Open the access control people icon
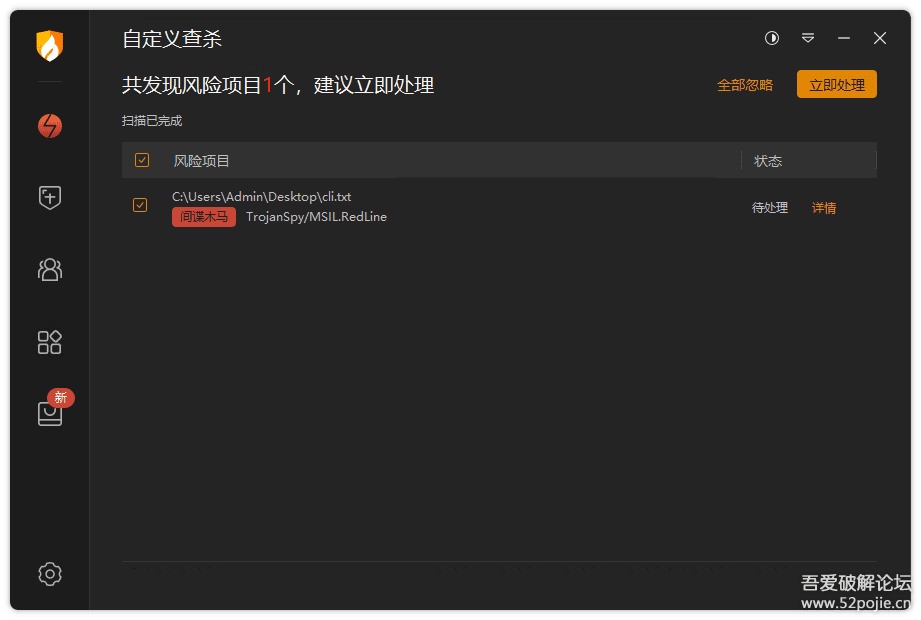This screenshot has width=921, height=620. (49, 269)
